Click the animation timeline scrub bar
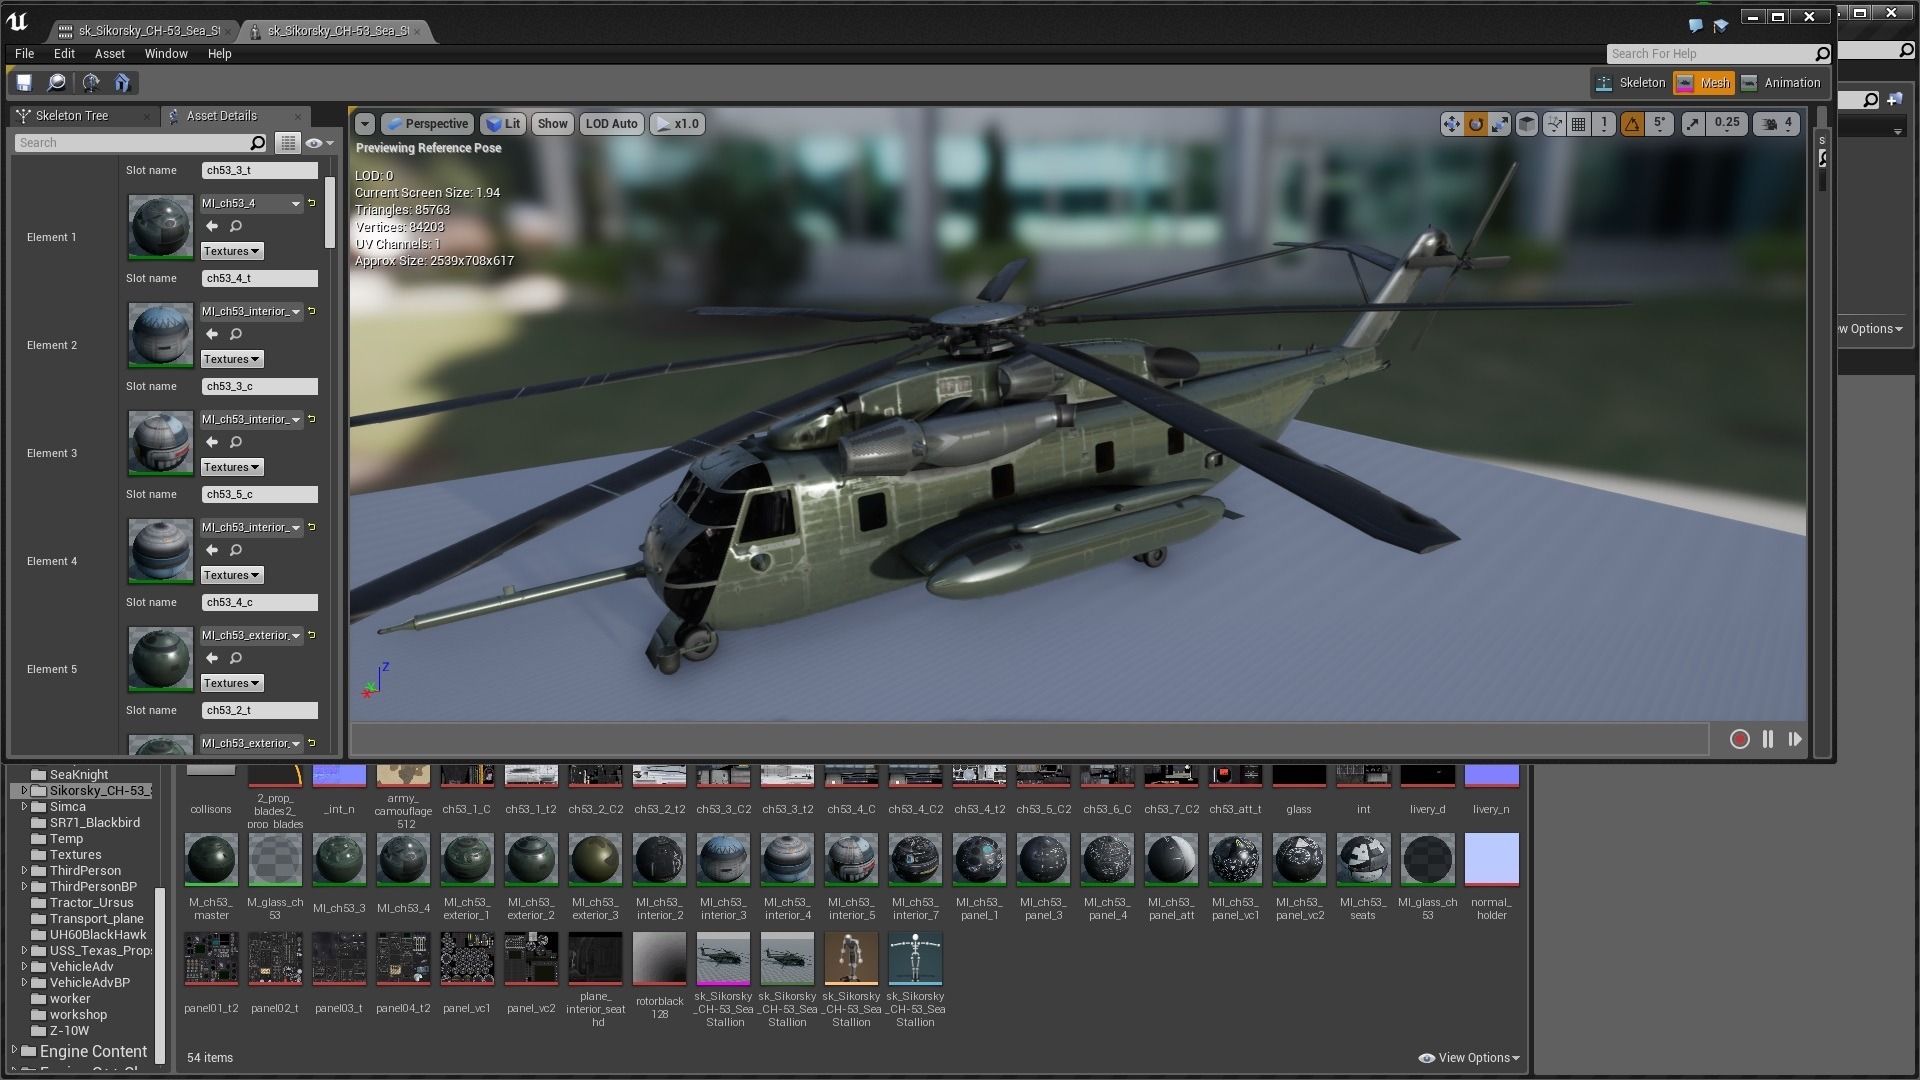Screen dimensions: 1920x1080 pyautogui.click(x=1030, y=739)
